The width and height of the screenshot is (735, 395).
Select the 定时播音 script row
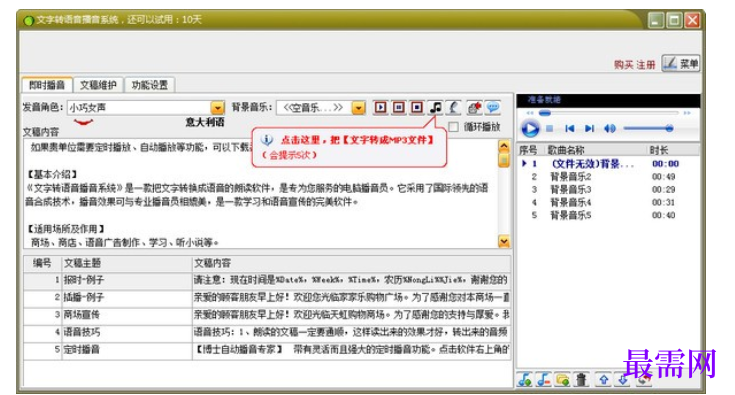coord(267,350)
